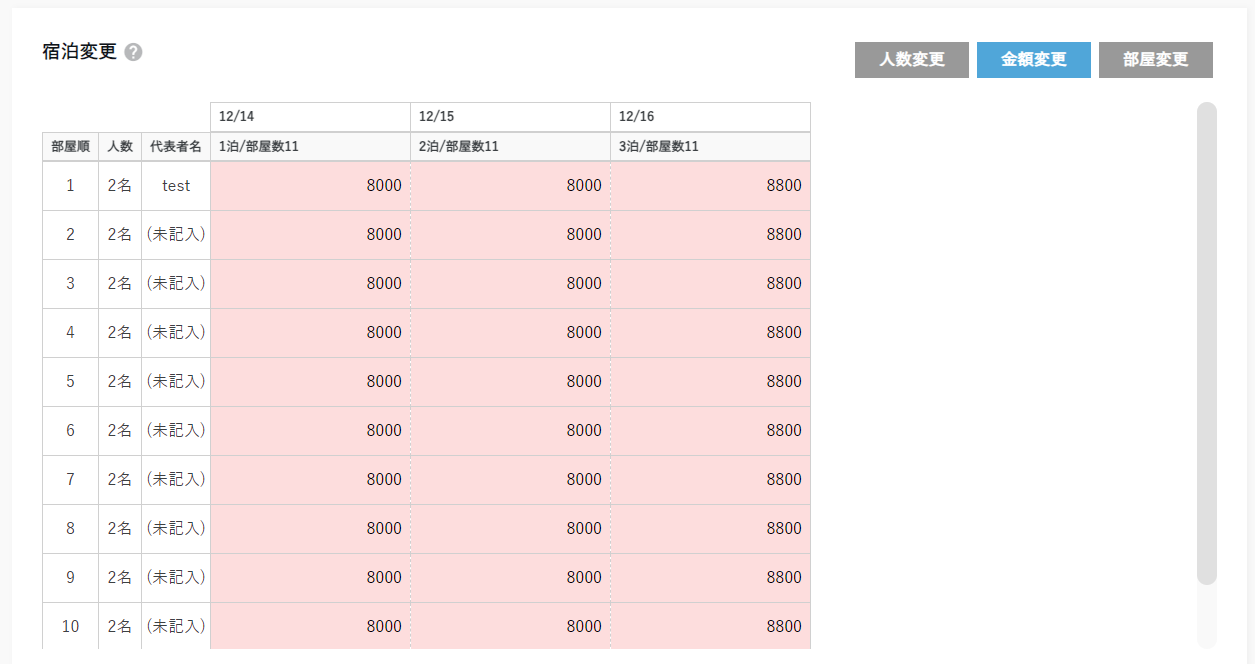1255x664 pixels.
Task: Click the 12/14 date column header
Action: tap(310, 117)
